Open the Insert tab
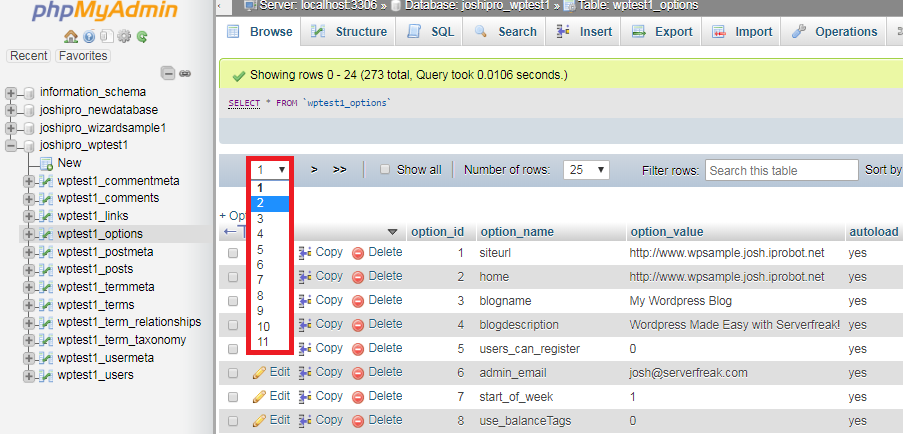 click(x=584, y=32)
